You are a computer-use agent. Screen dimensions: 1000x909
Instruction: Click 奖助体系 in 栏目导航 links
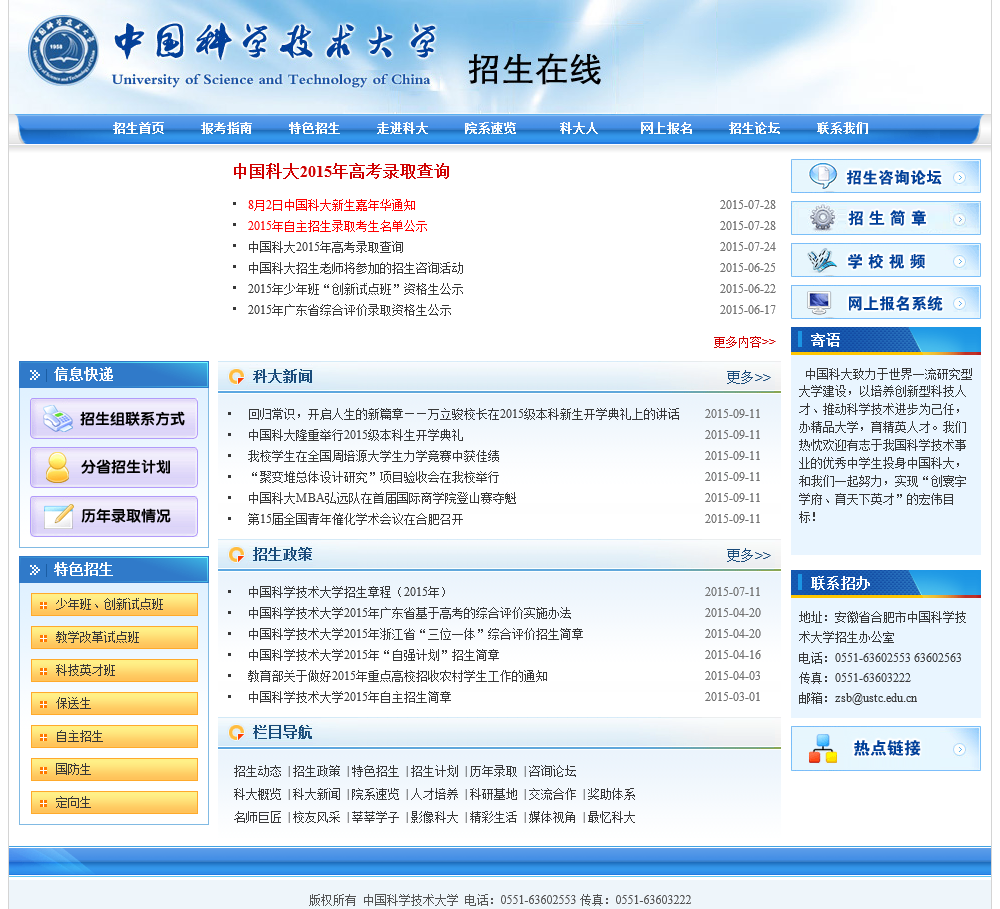tap(611, 794)
